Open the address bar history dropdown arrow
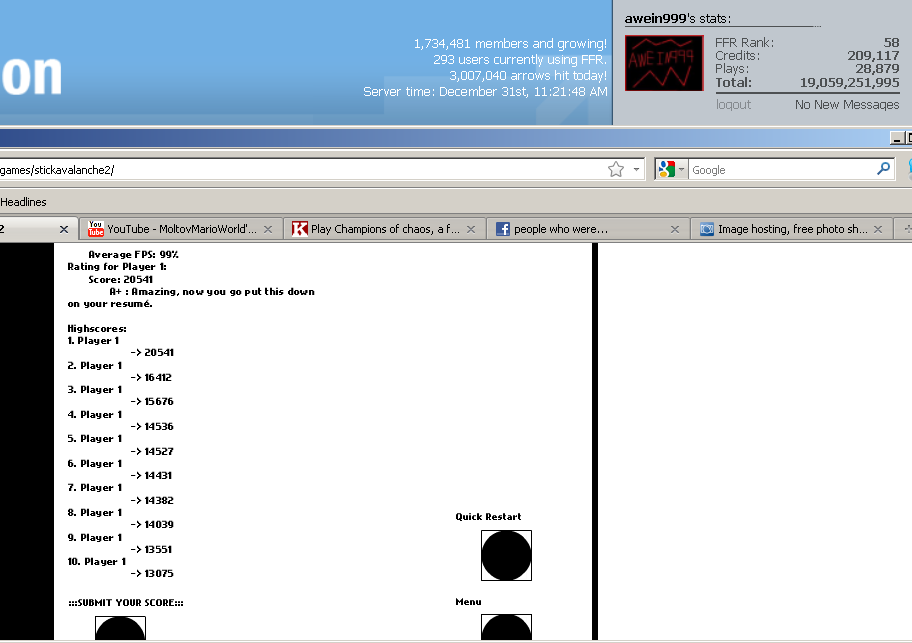Screen dimensions: 912x643 tap(637, 170)
